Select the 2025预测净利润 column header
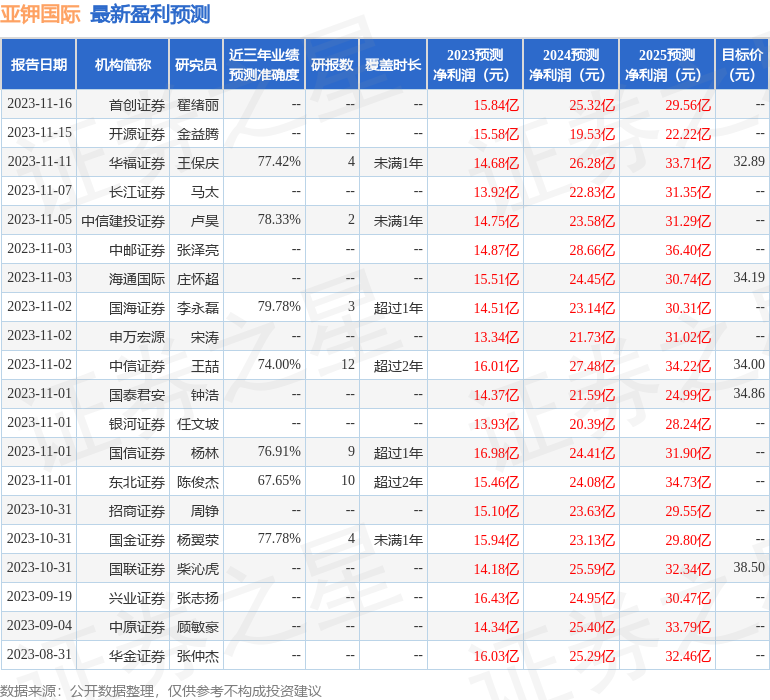Viewport: 770px width, 700px height. (667, 64)
